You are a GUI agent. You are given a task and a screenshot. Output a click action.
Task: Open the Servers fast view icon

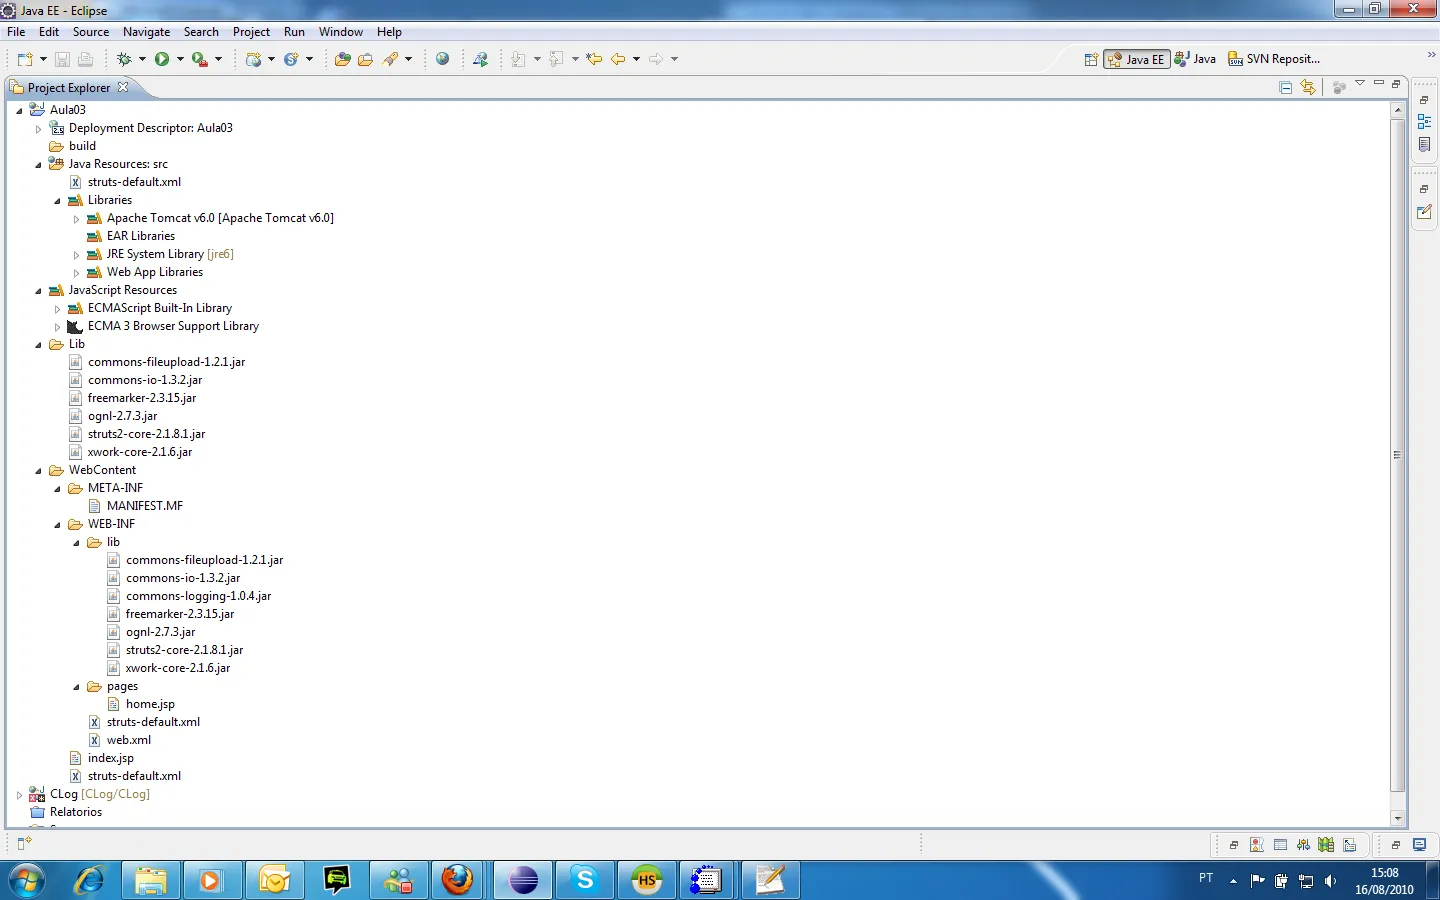pos(1303,845)
